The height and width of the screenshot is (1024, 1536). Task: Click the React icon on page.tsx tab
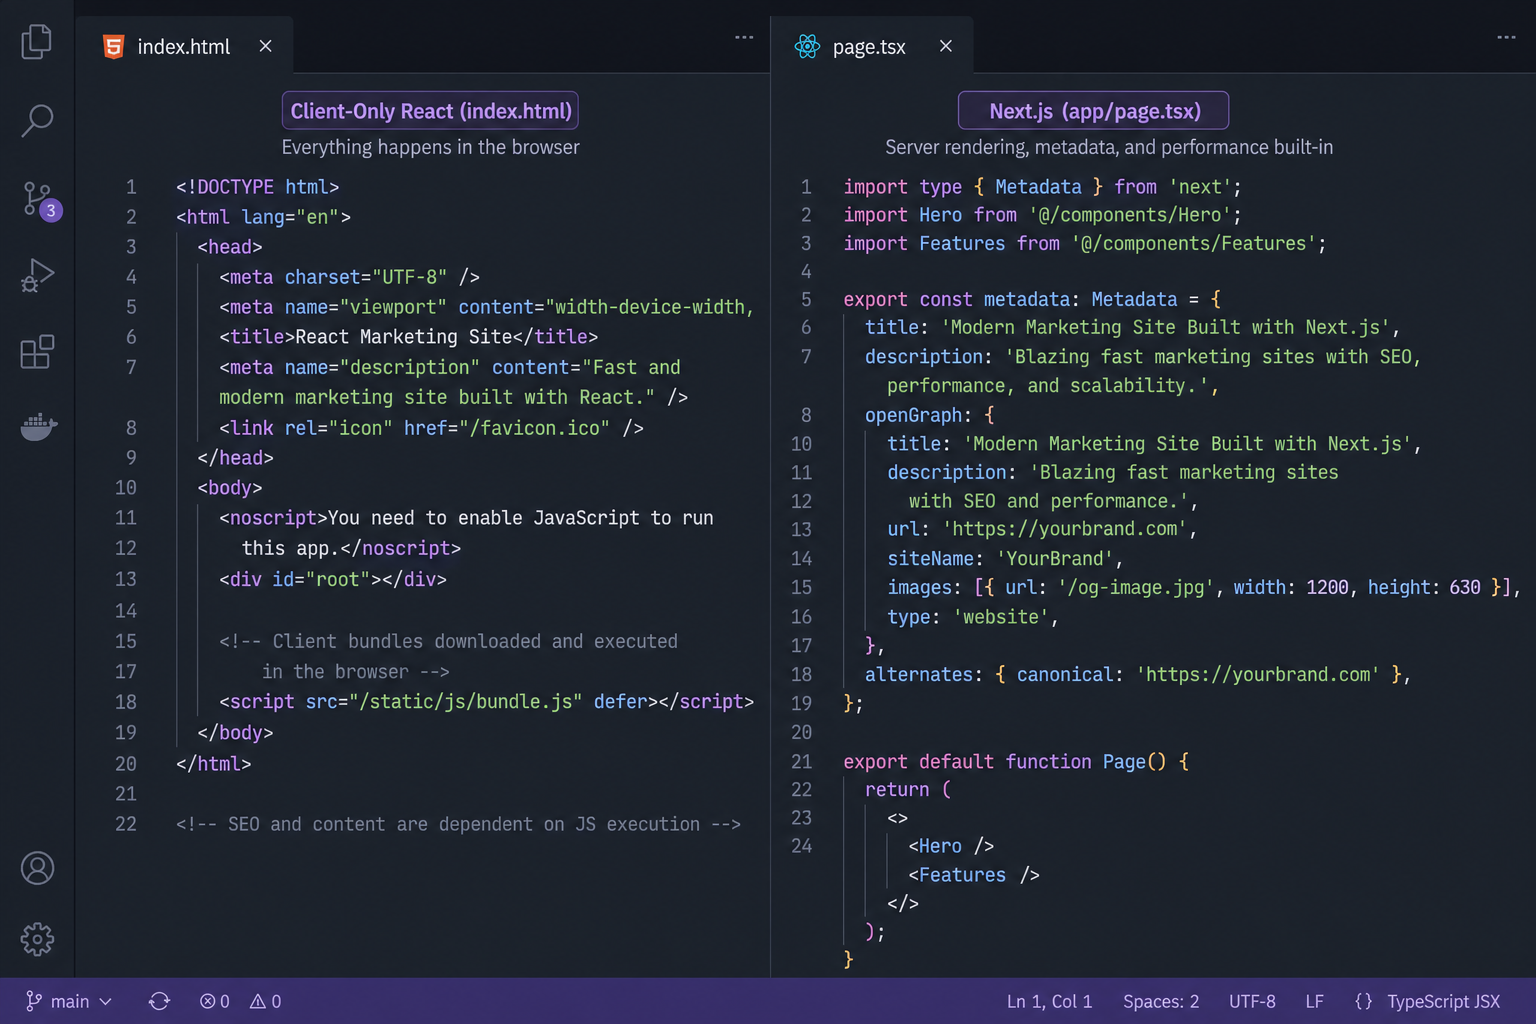[x=807, y=46]
